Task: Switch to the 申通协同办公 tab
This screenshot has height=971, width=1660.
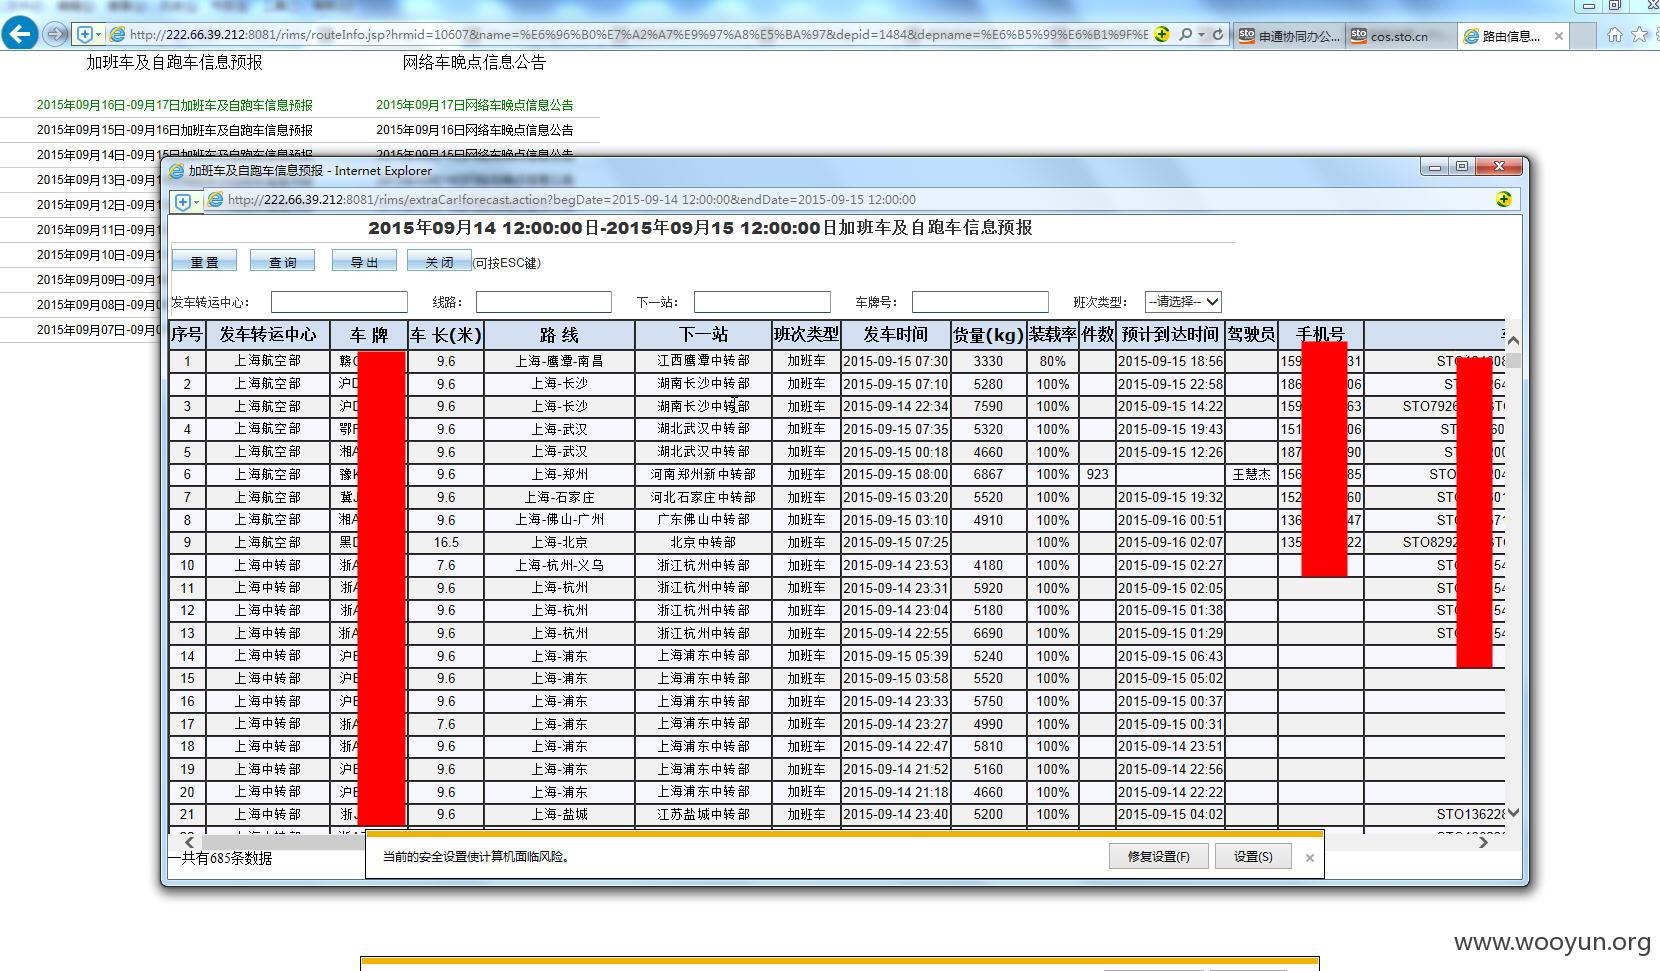Action: tap(1290, 36)
